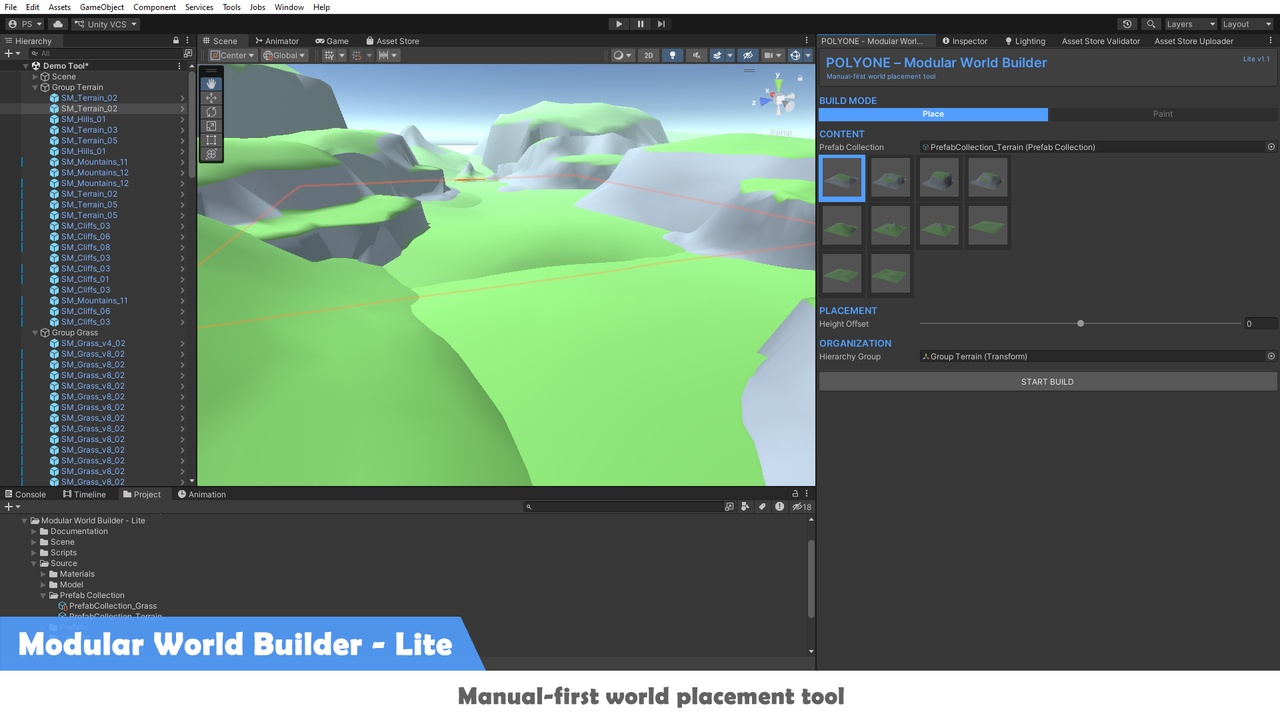Toggle hidden packages visibility count 18
This screenshot has height=720, width=1280.
click(x=801, y=507)
